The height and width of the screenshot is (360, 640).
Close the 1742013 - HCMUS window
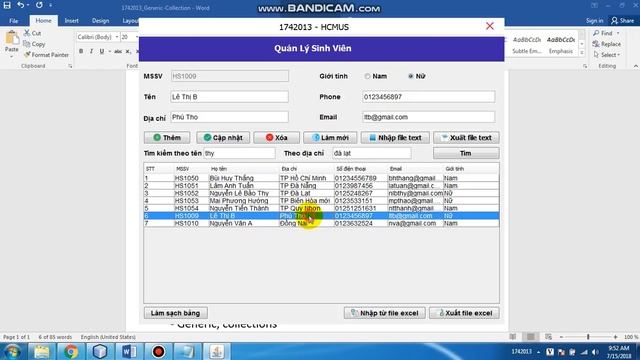coord(490,27)
